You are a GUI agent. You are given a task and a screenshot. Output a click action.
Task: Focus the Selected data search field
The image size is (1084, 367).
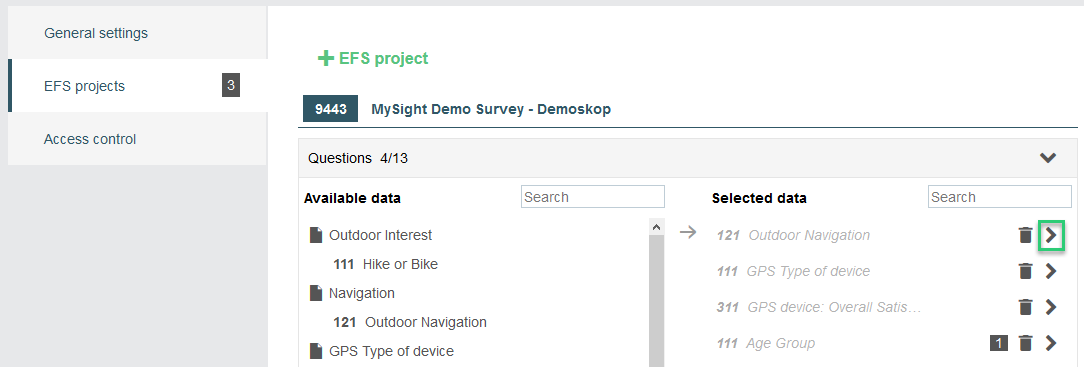pos(1000,197)
